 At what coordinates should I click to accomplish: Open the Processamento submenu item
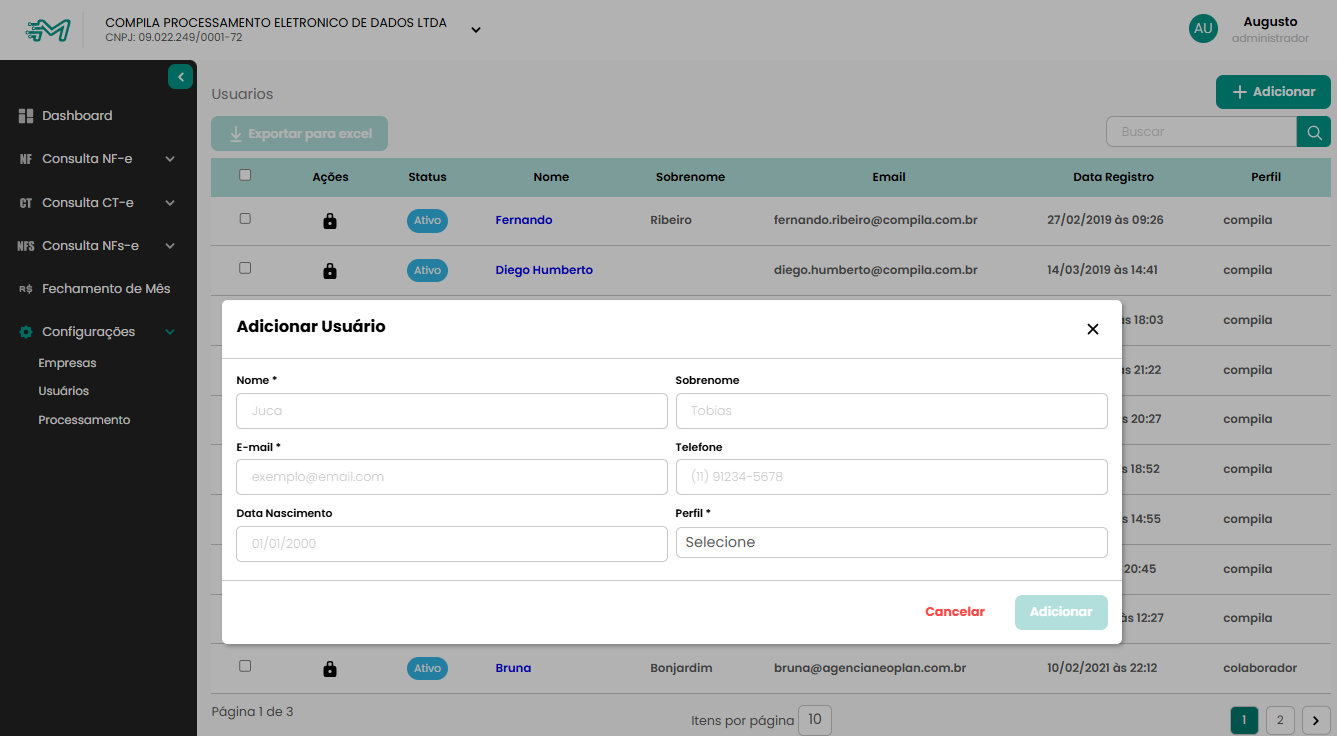[84, 420]
